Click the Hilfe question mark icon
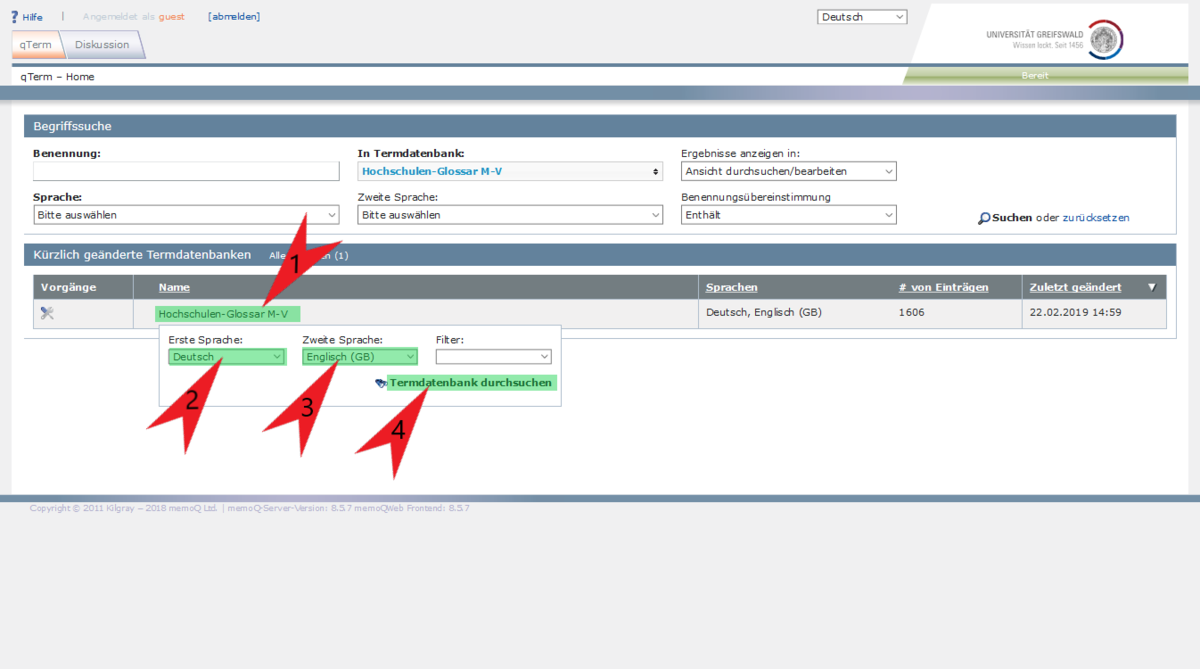The width and height of the screenshot is (1200, 669). click(14, 17)
